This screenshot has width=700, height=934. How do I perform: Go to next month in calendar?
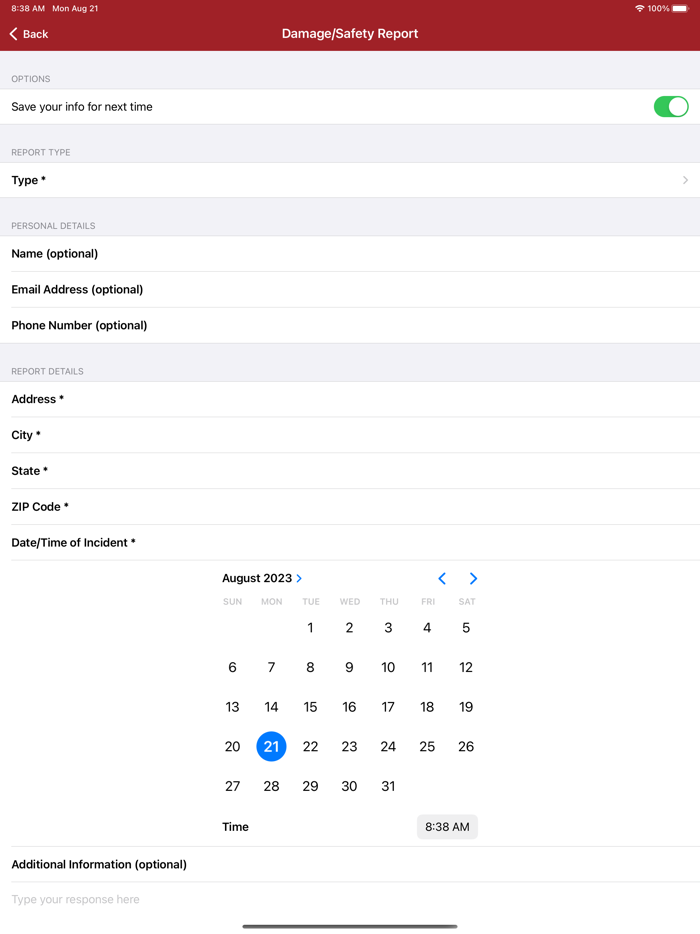point(473,578)
